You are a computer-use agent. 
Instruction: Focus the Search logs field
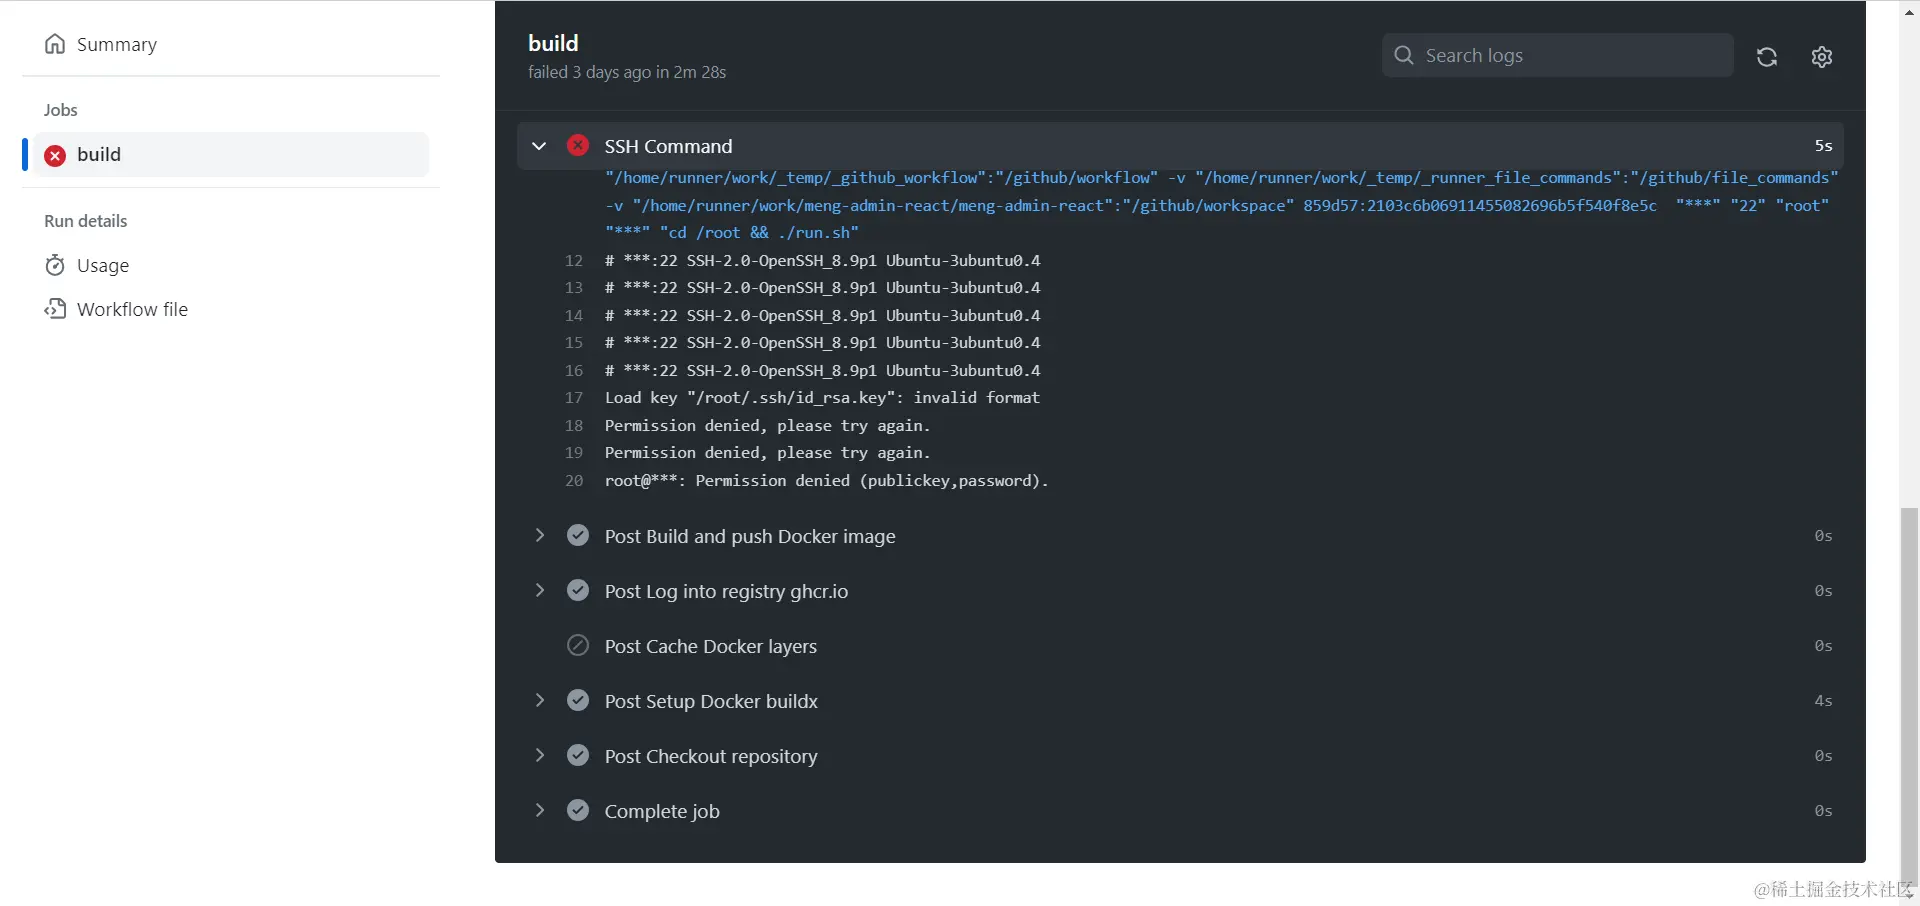[x=1558, y=55]
